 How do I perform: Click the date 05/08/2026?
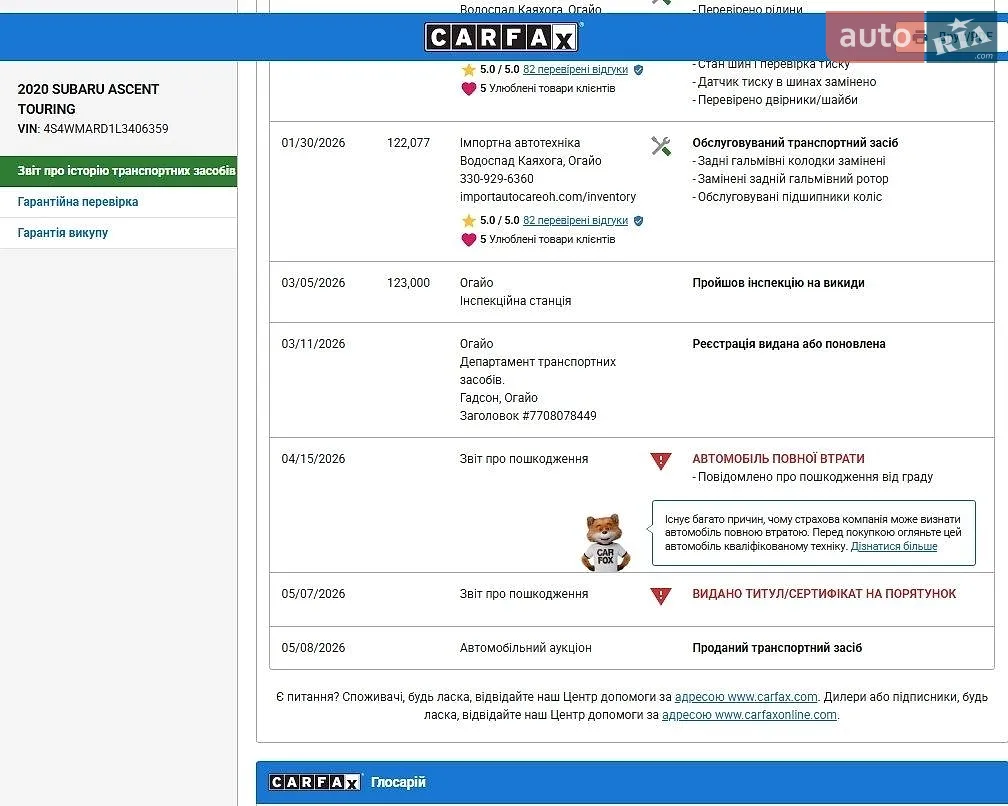[313, 648]
